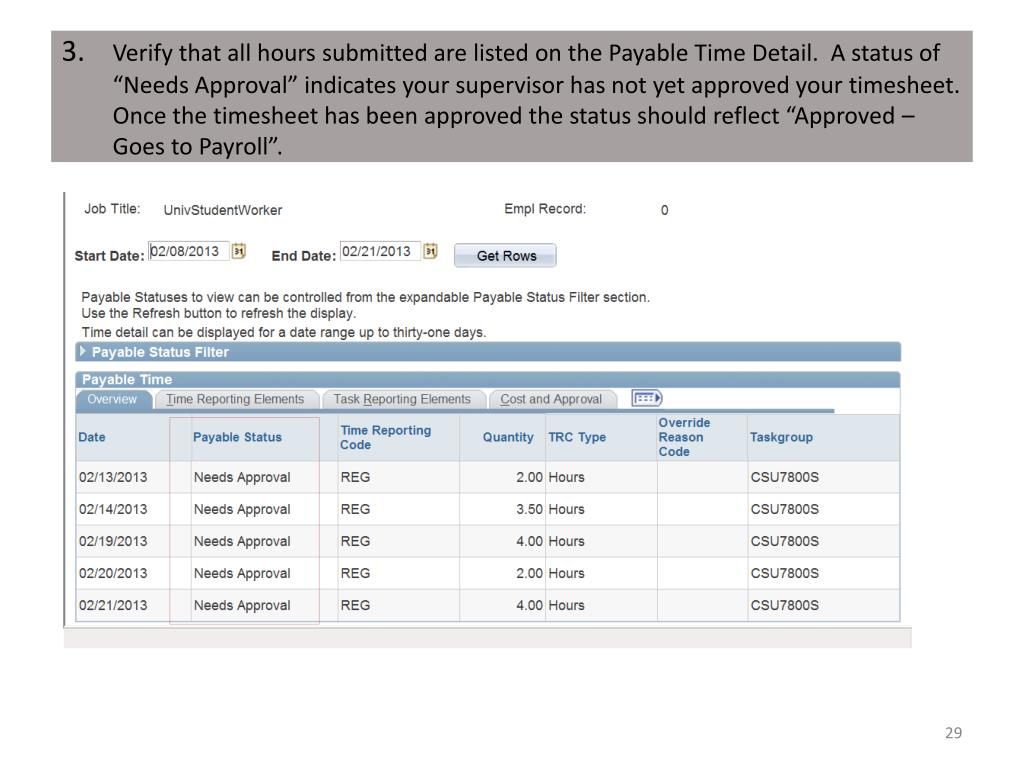This screenshot has width=1024, height=768.
Task: Switch to Time Reporting Elements tab
Action: (235, 399)
